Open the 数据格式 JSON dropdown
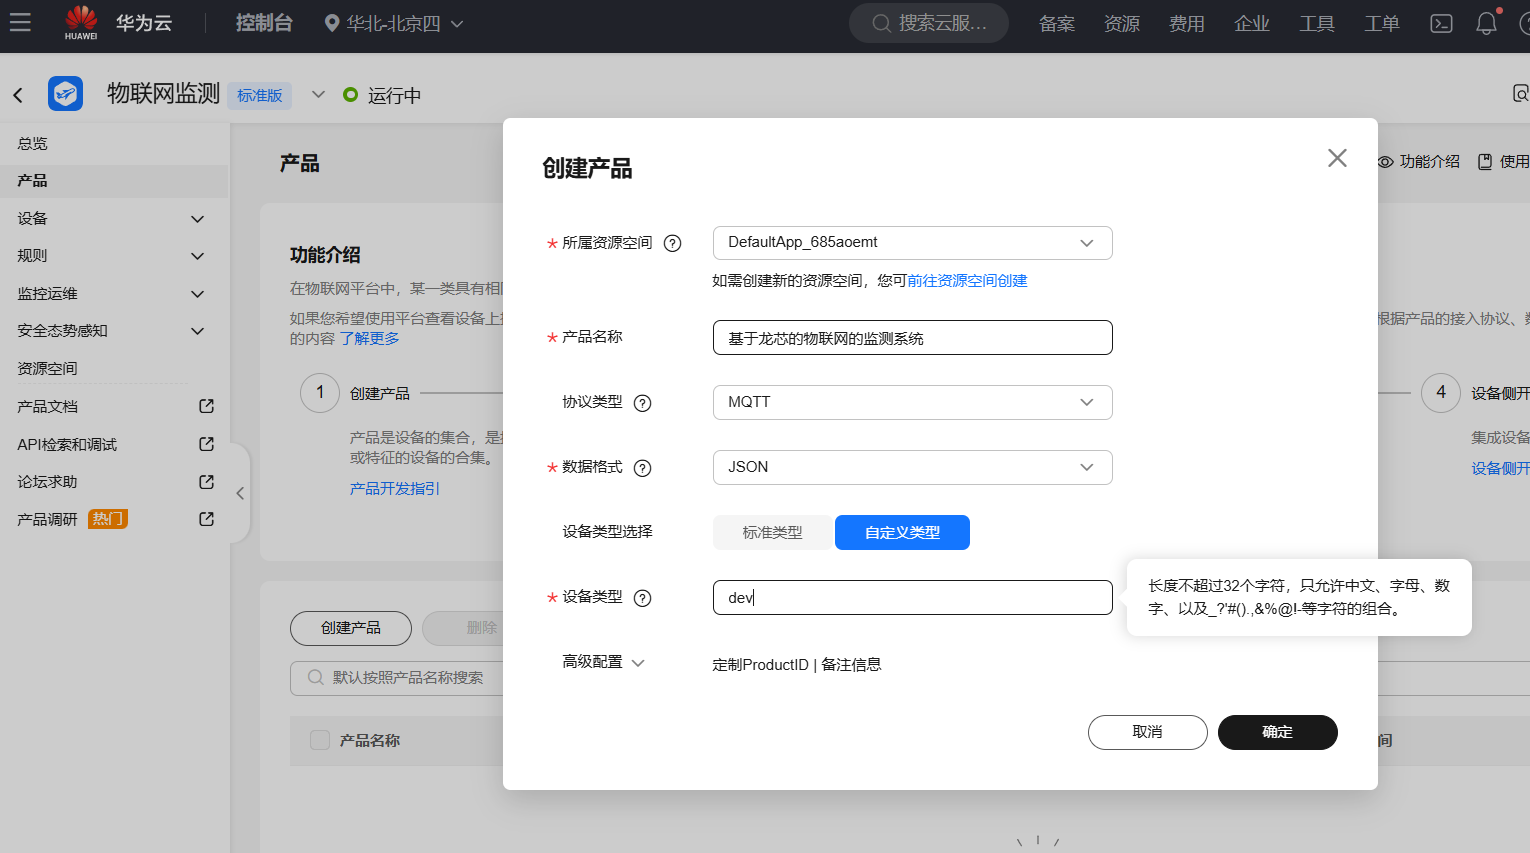The height and width of the screenshot is (853, 1530). (x=911, y=467)
